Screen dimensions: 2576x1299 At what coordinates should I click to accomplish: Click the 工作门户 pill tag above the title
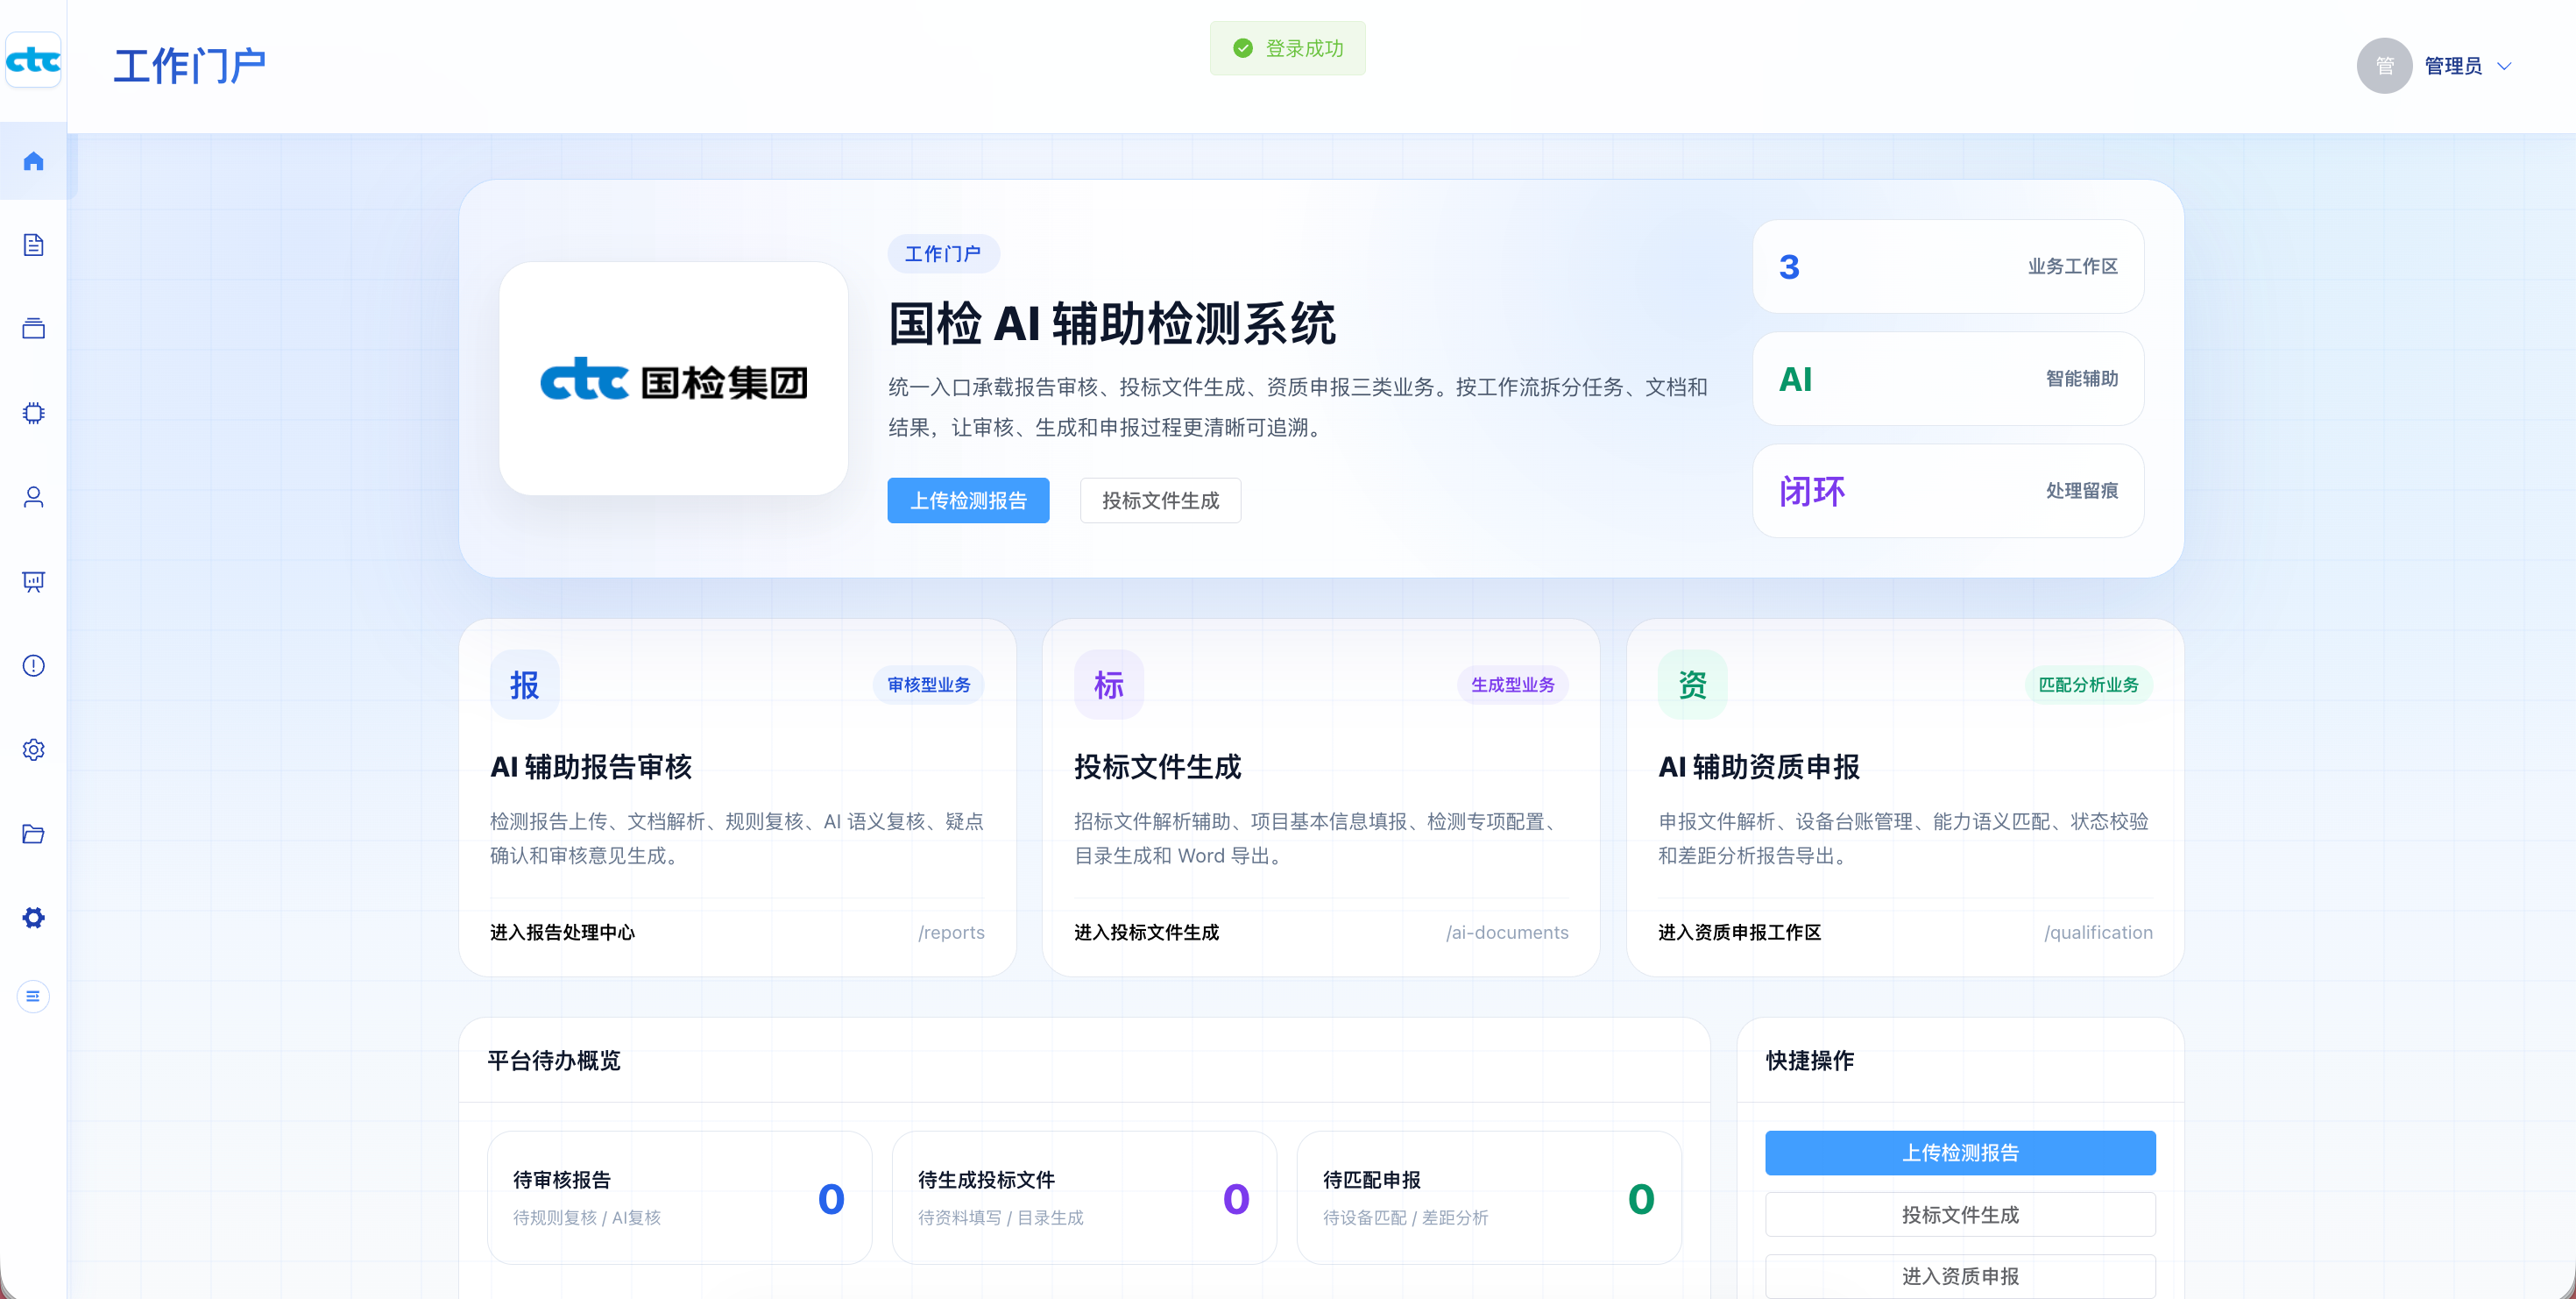943,254
